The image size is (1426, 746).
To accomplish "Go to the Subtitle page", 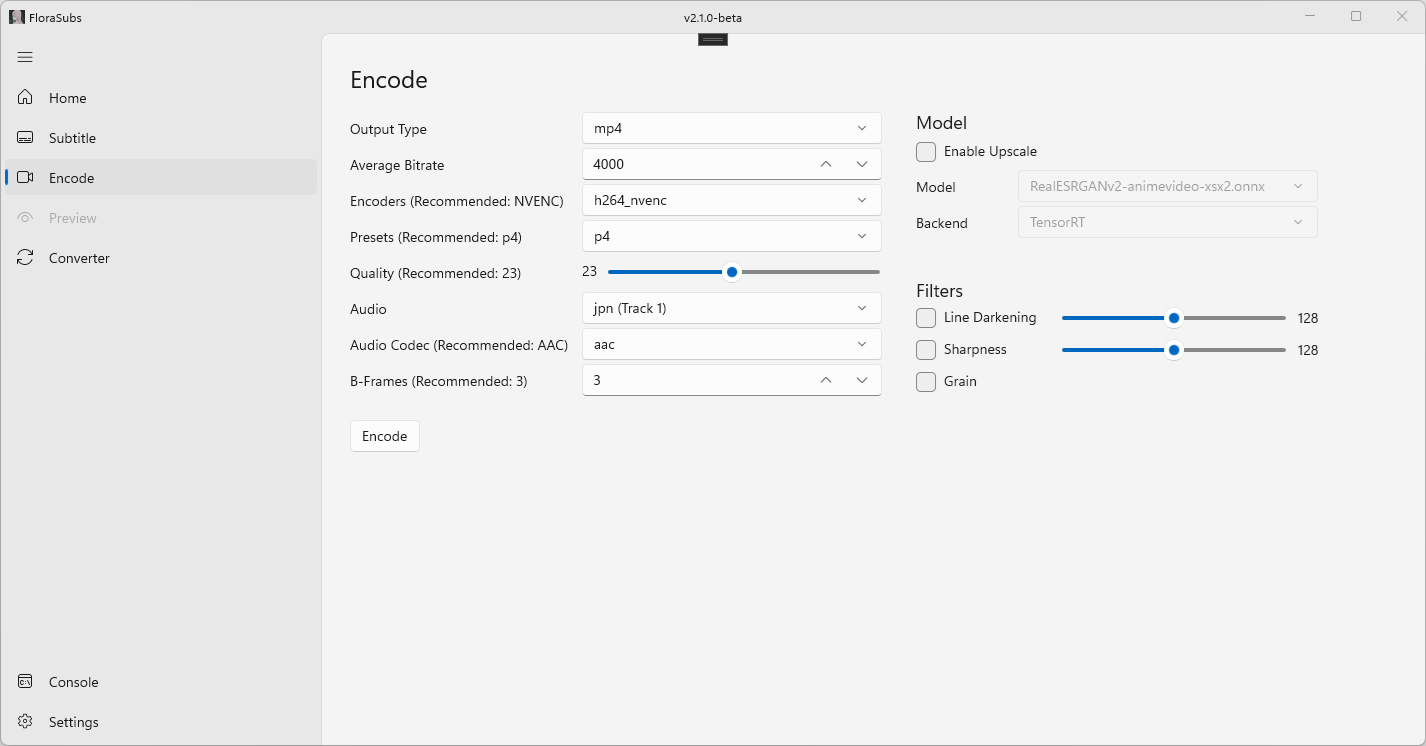I will 73,138.
